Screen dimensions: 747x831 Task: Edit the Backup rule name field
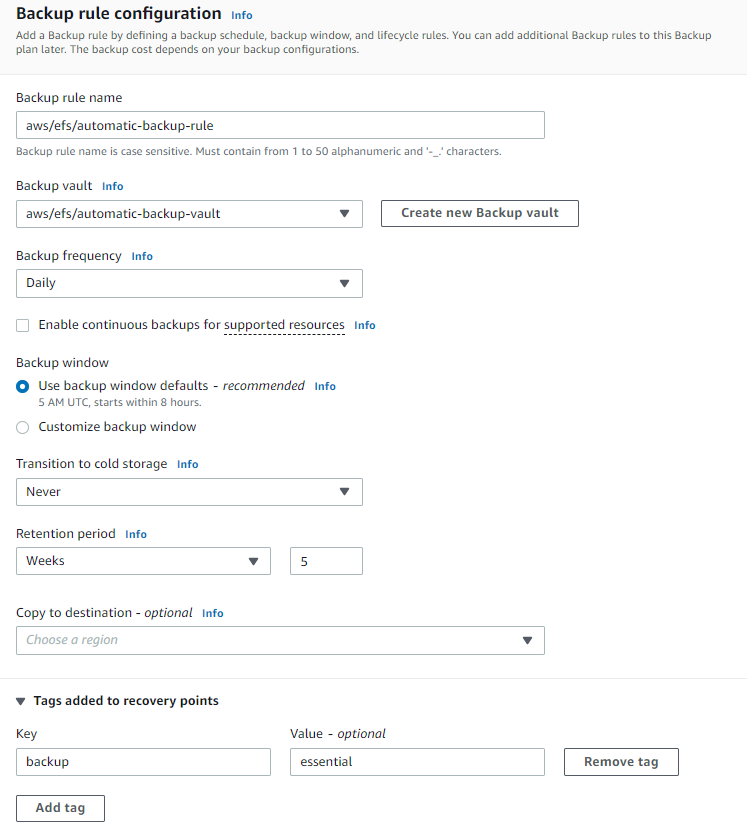pyautogui.click(x=279, y=124)
